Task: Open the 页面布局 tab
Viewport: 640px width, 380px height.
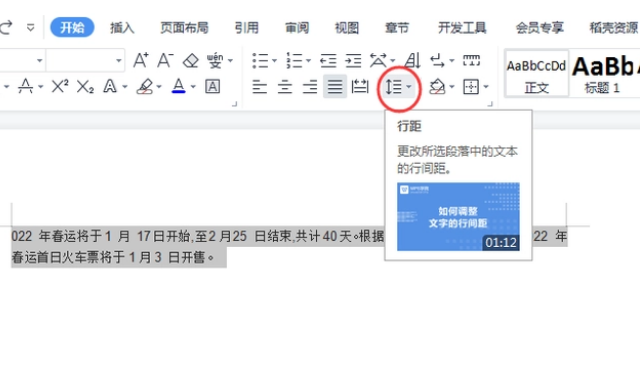Action: pos(184,28)
